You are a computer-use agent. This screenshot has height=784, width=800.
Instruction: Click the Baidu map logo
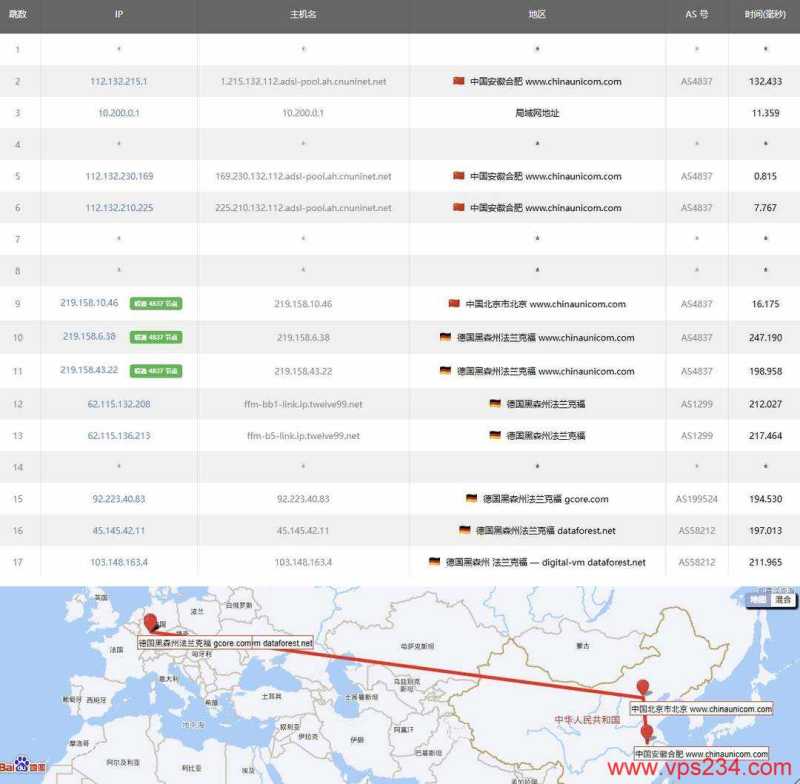point(22,768)
